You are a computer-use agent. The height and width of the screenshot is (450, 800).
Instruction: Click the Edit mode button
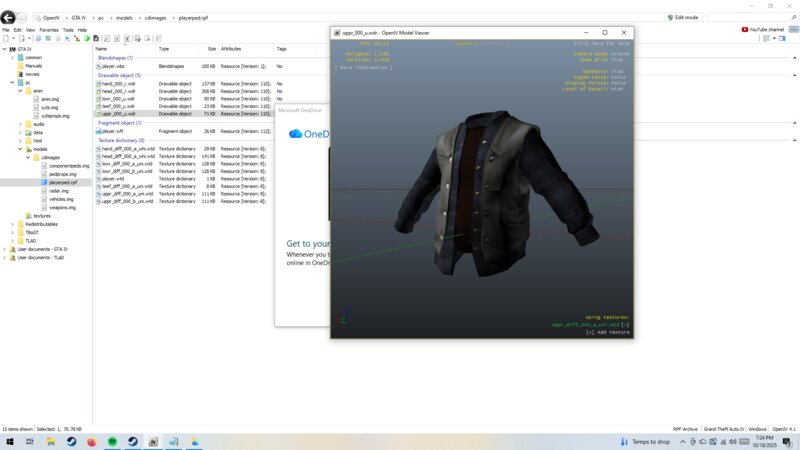point(684,17)
